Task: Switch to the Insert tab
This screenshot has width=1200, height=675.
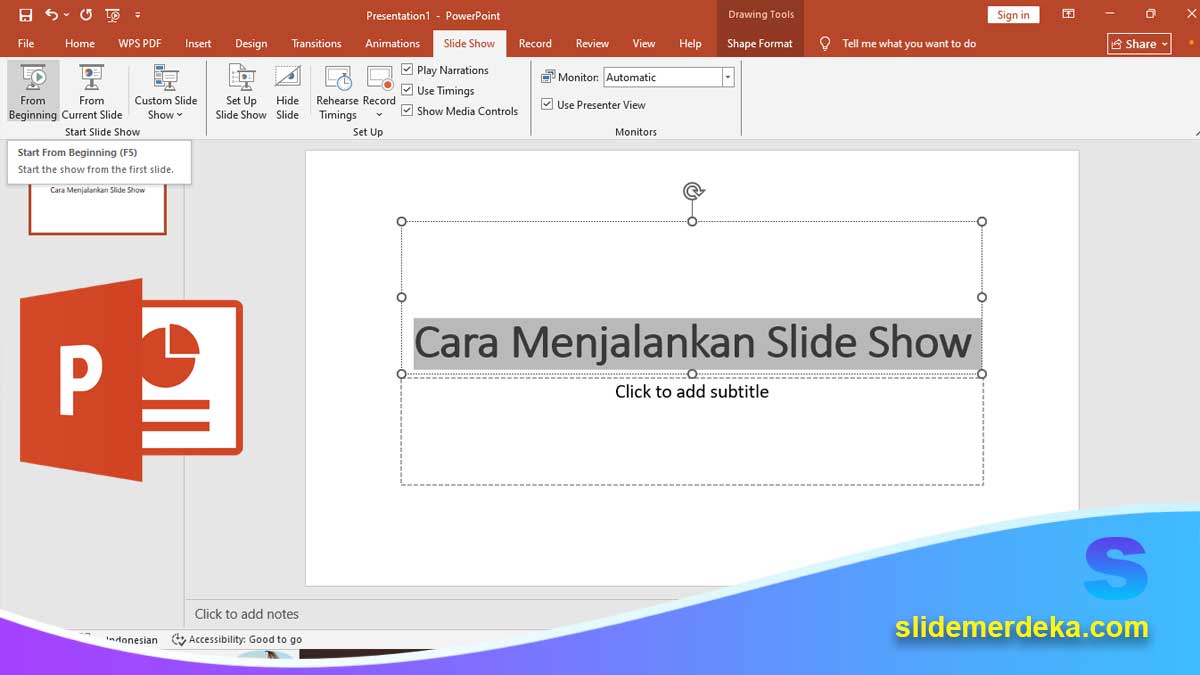Action: tap(198, 43)
